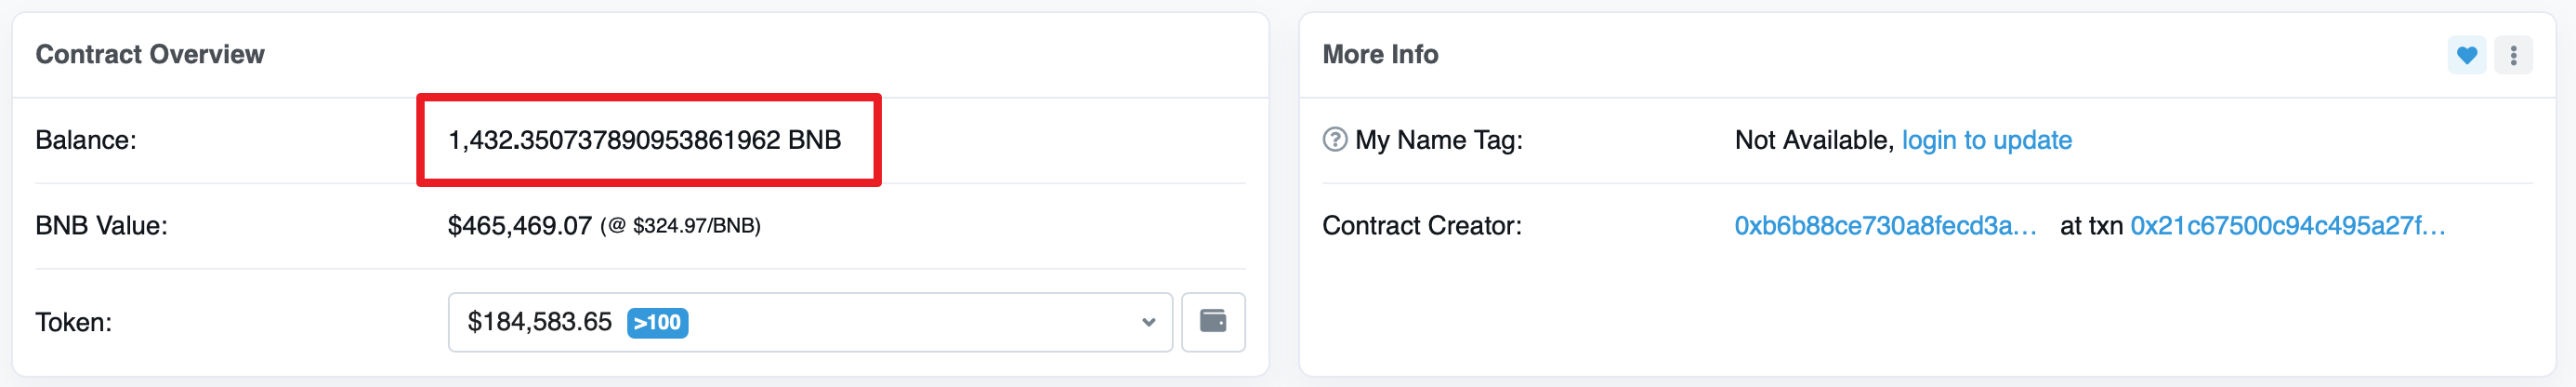Click the My Name Tag label
Screen dimensions: 2576x387
tap(1438, 140)
